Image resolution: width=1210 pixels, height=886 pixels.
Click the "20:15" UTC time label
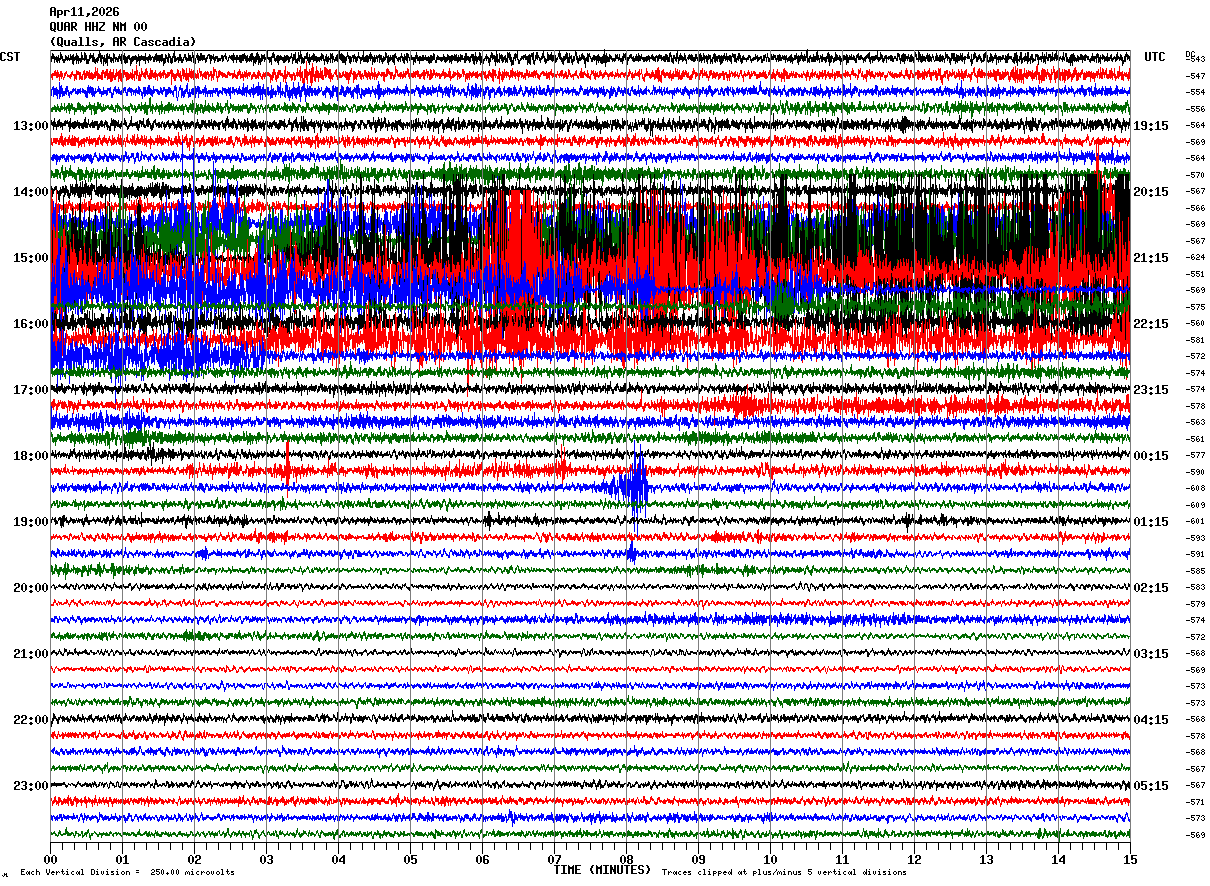[1151, 192]
